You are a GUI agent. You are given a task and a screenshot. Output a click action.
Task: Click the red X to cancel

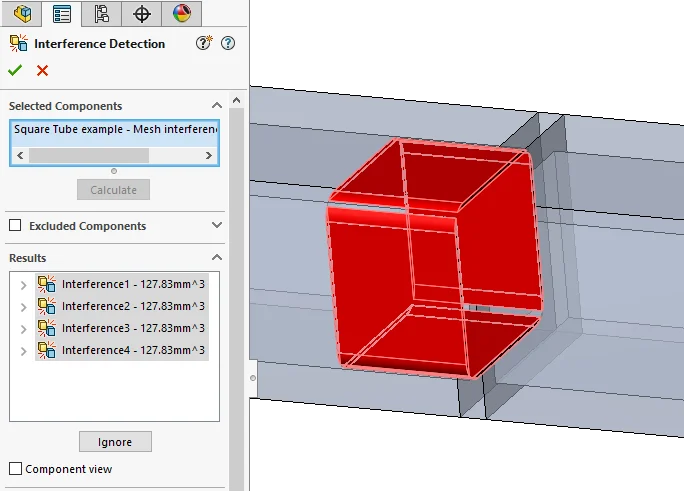(x=42, y=70)
